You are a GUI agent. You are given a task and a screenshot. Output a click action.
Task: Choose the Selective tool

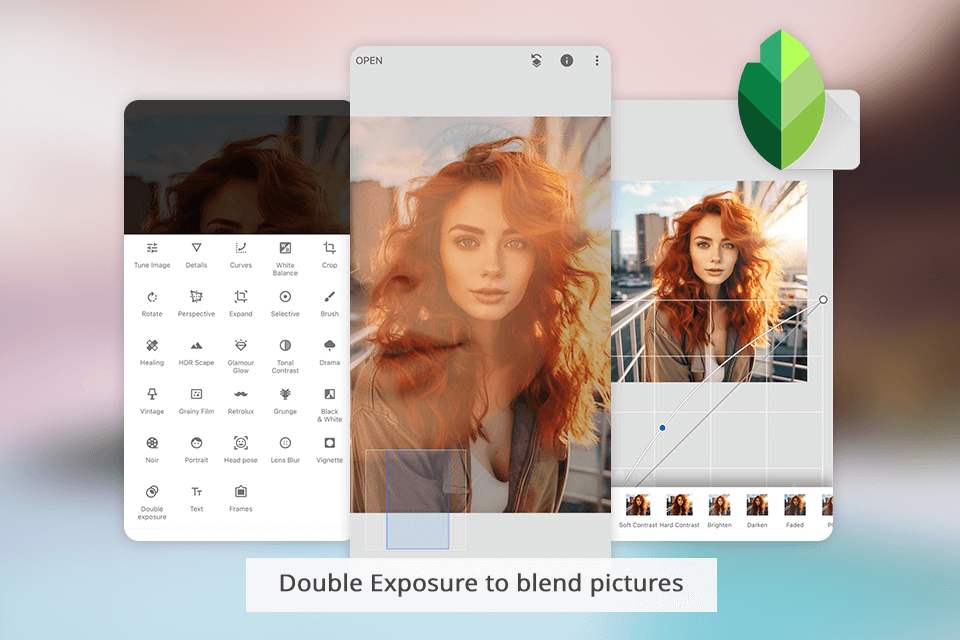(x=285, y=304)
